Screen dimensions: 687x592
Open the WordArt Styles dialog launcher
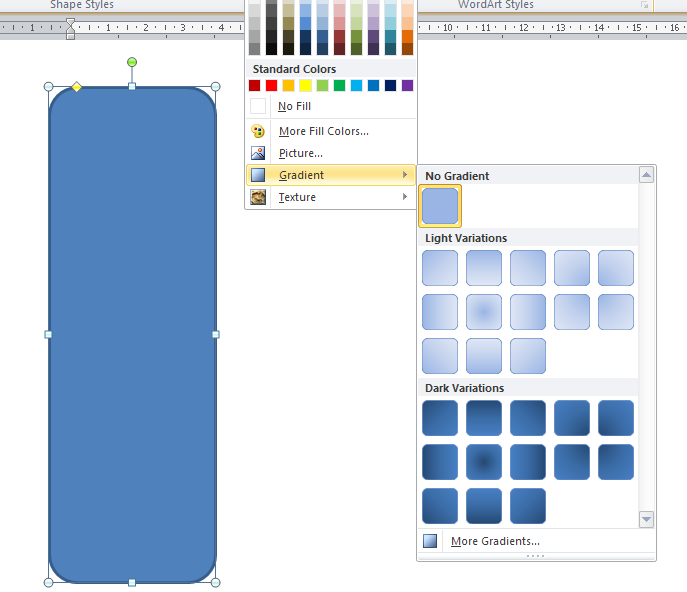(645, 5)
